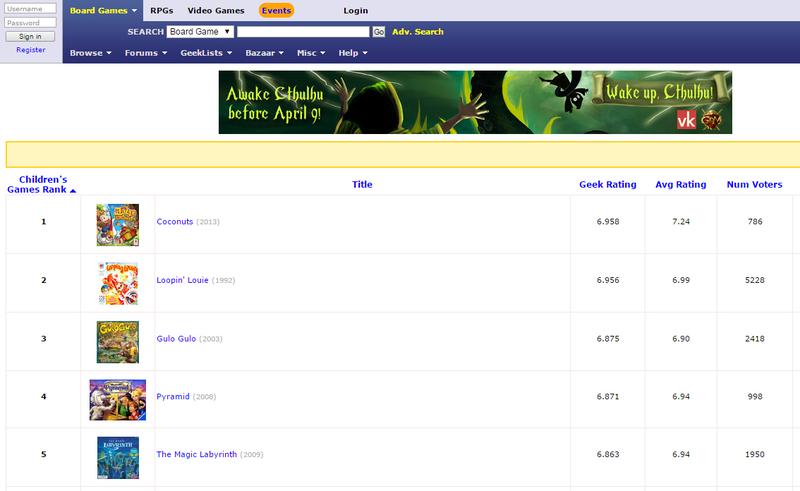
Task: Expand the Forums menu
Action: click(146, 53)
